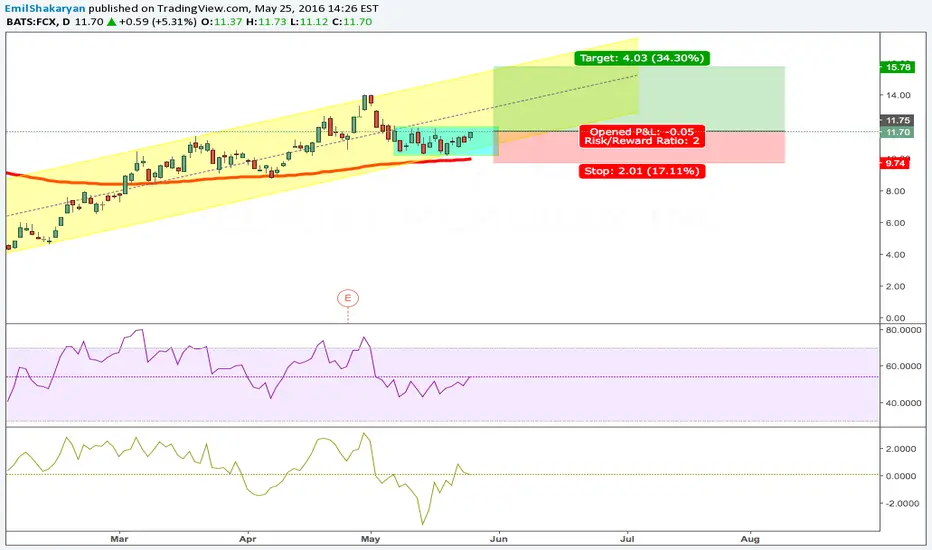Screen dimensions: 932x550
Task: Click the Jun label on time axis
Action: [499, 539]
